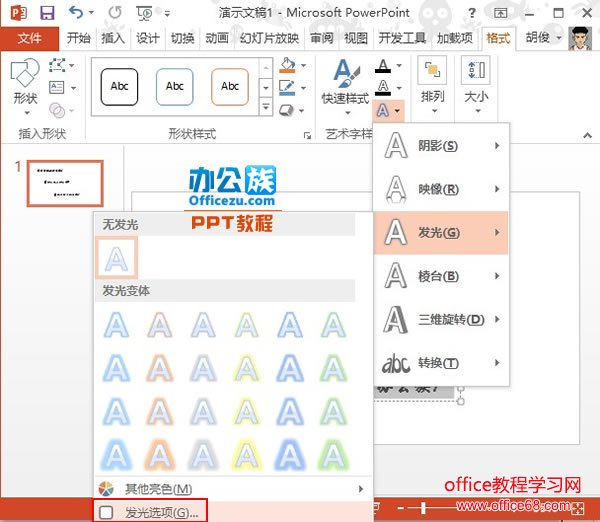Screen dimensions: 600x522
Task: Open the Reflection submenu
Action: tap(441, 189)
